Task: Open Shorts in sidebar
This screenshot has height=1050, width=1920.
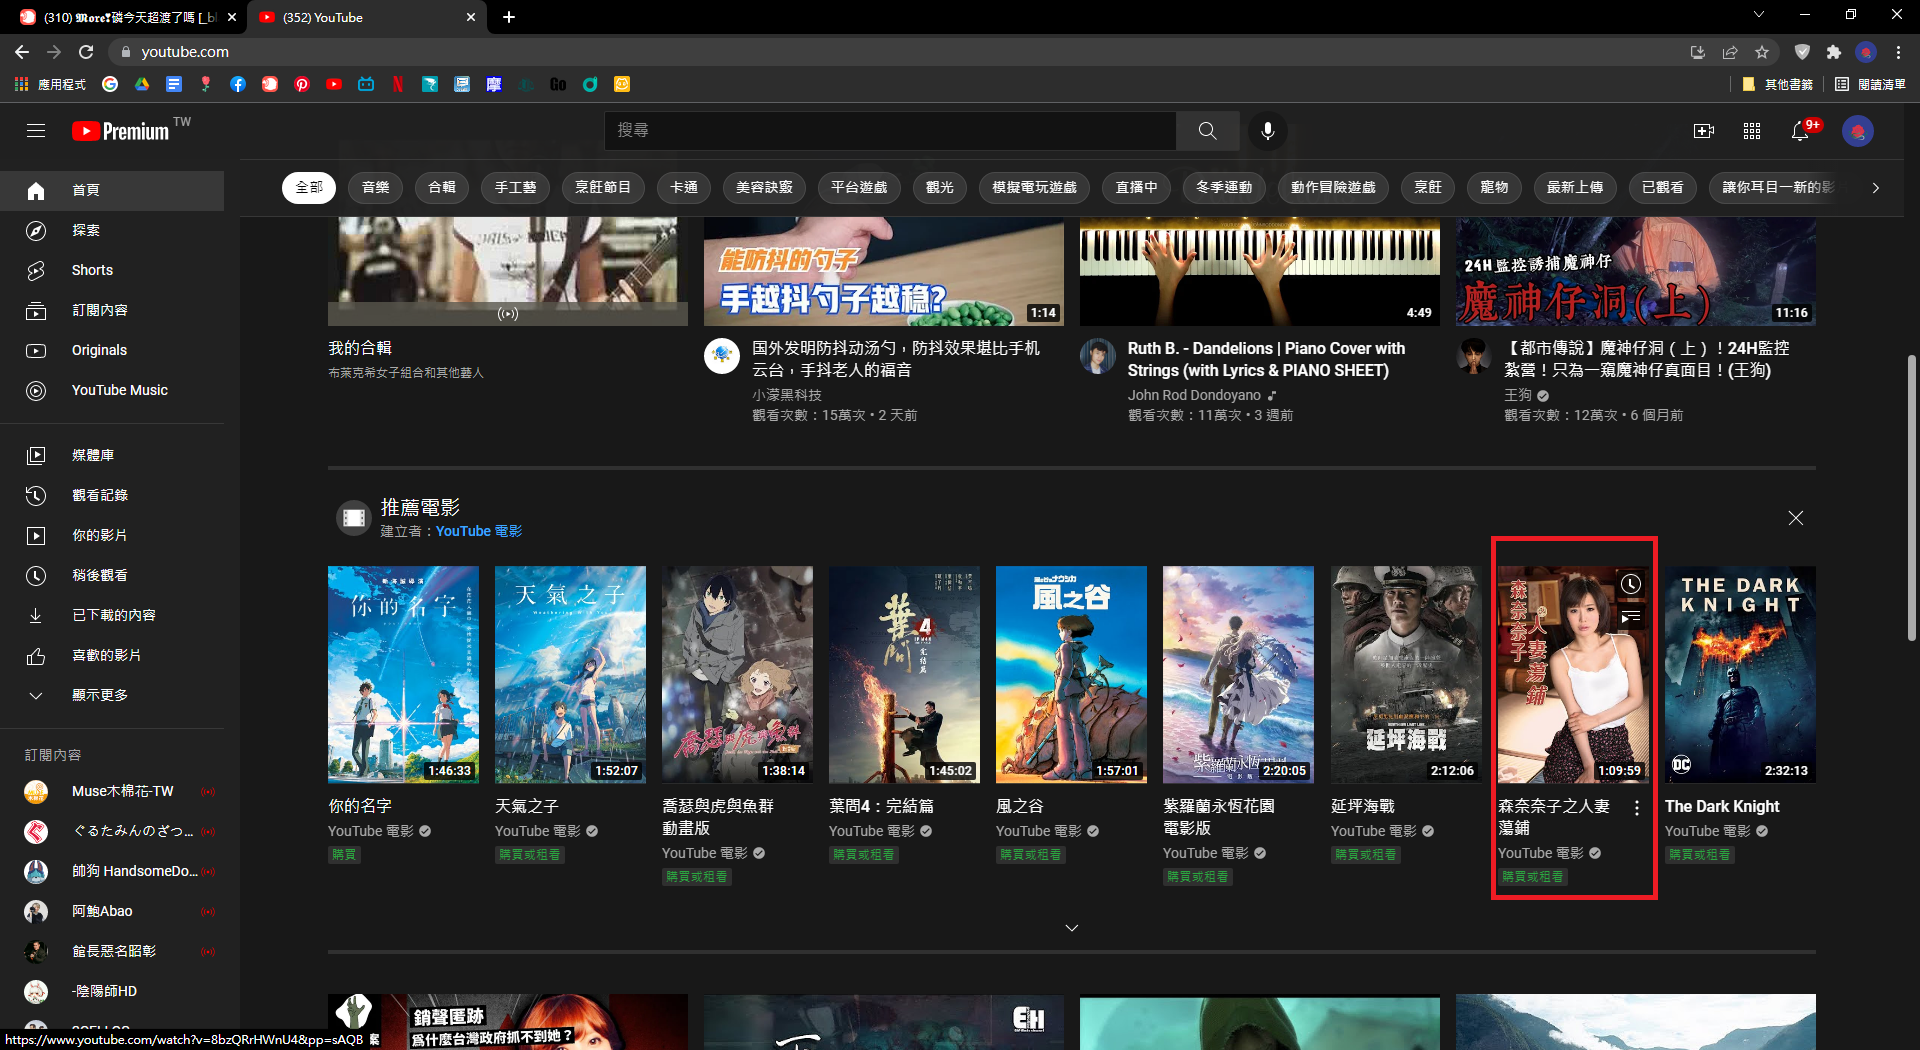Action: pos(112,270)
